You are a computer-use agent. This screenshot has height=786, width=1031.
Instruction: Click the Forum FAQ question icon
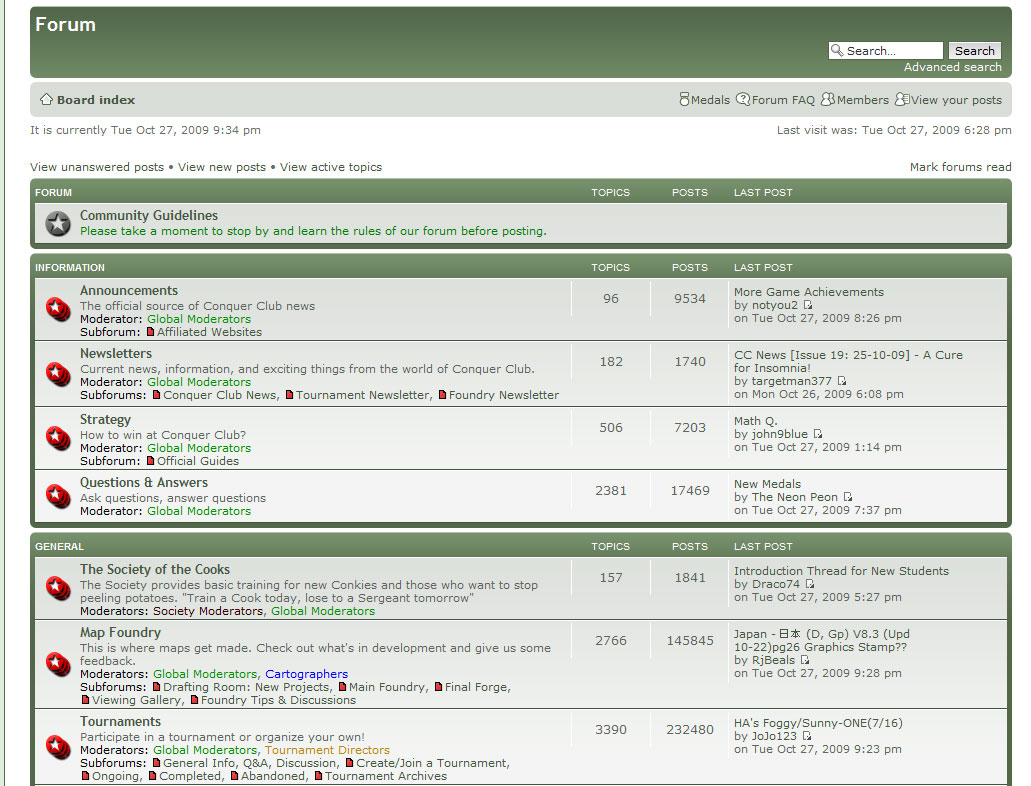742,99
